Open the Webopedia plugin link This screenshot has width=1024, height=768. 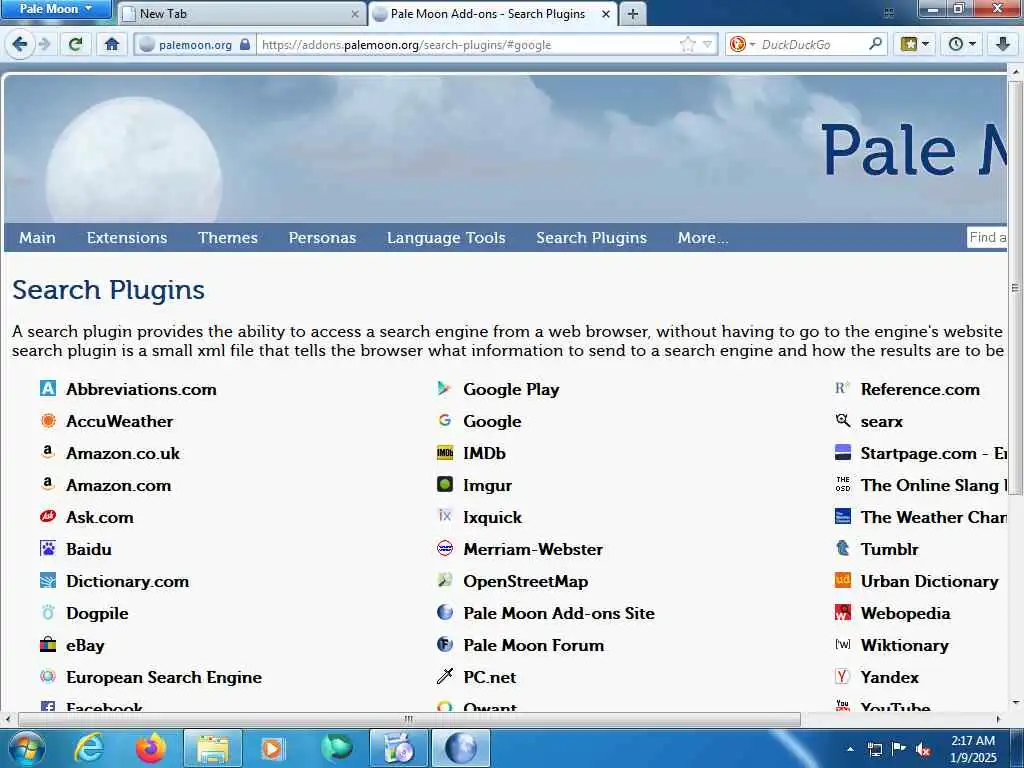pos(905,613)
